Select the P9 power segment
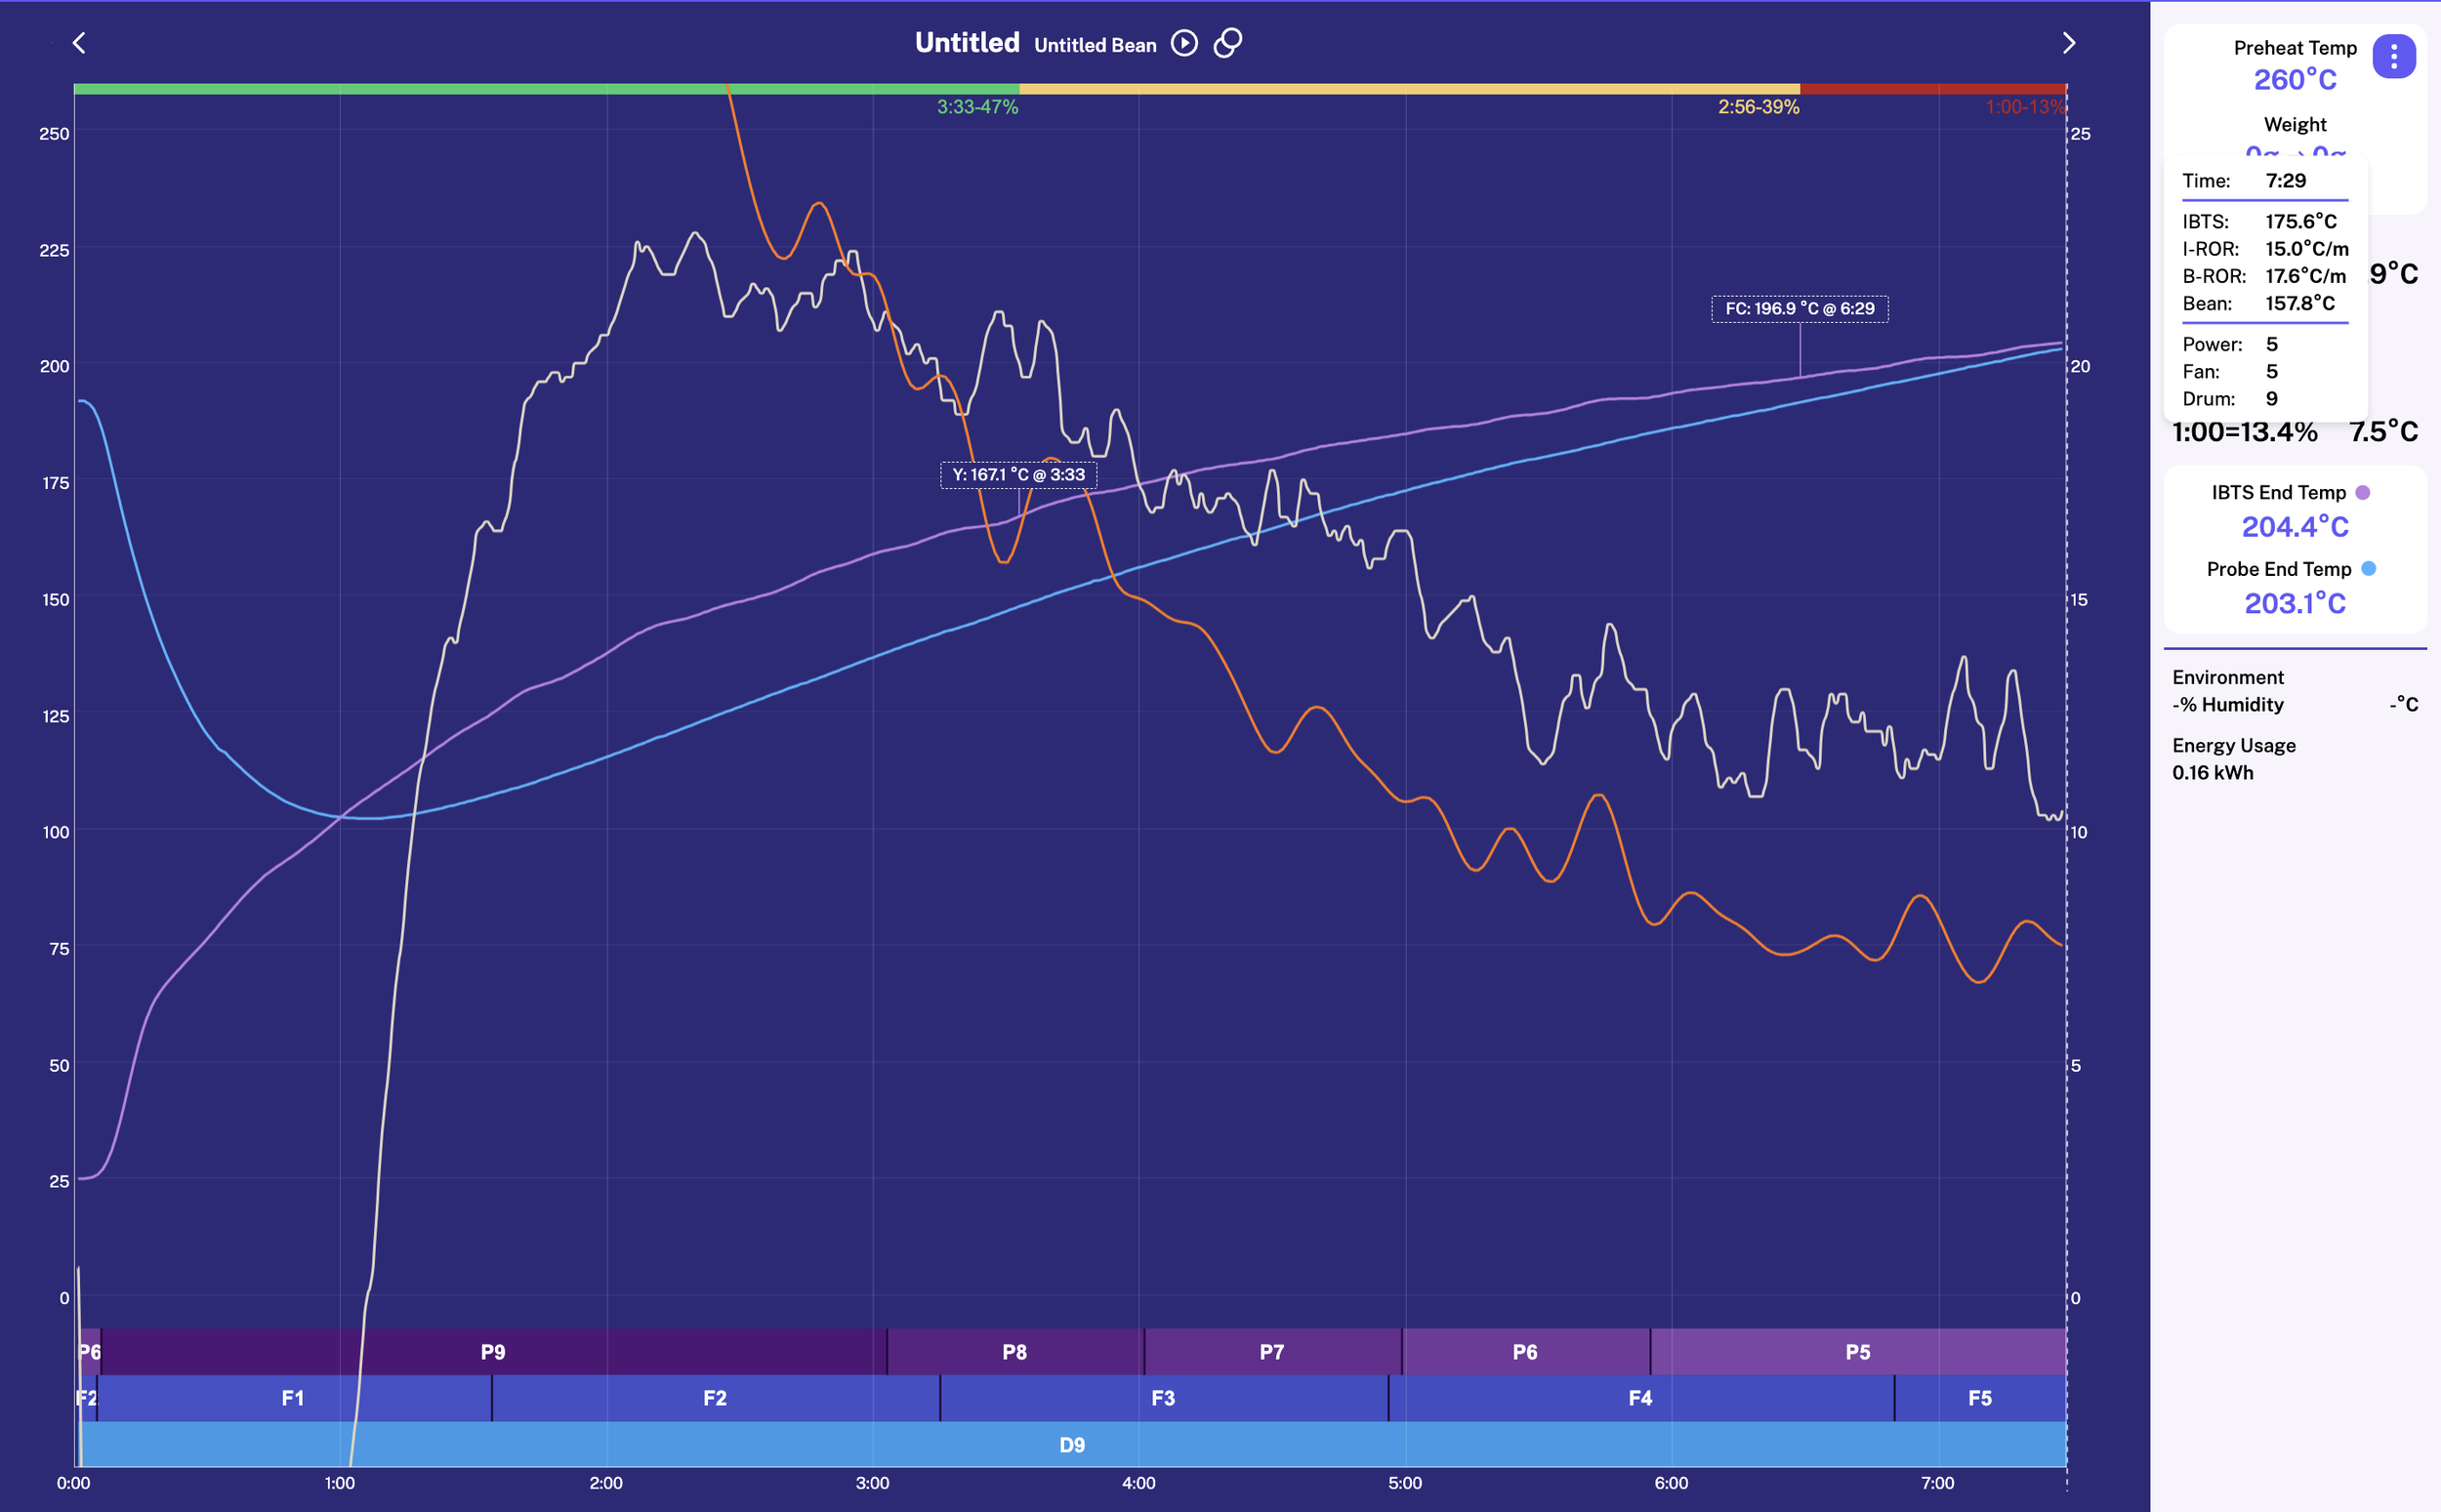Screen dimensions: 2441x1512 pyautogui.click(x=492, y=1352)
